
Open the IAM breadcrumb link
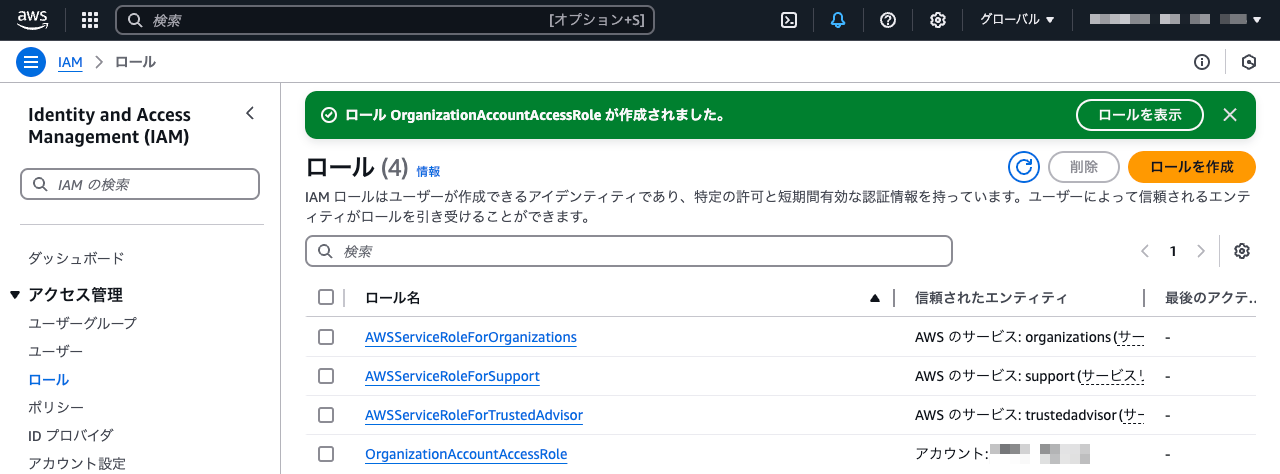pyautogui.click(x=70, y=62)
